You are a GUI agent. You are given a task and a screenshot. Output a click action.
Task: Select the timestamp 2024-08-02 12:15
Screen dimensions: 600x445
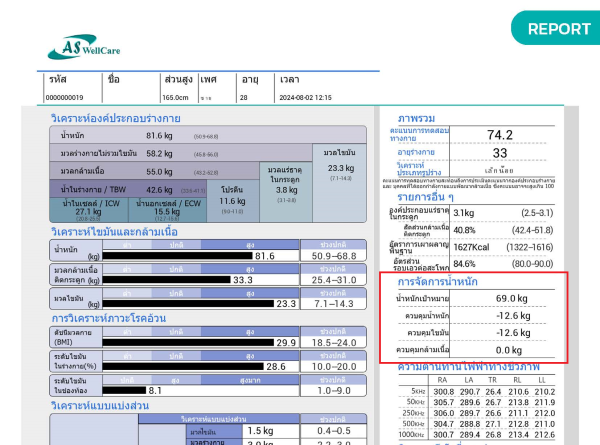pos(305,97)
